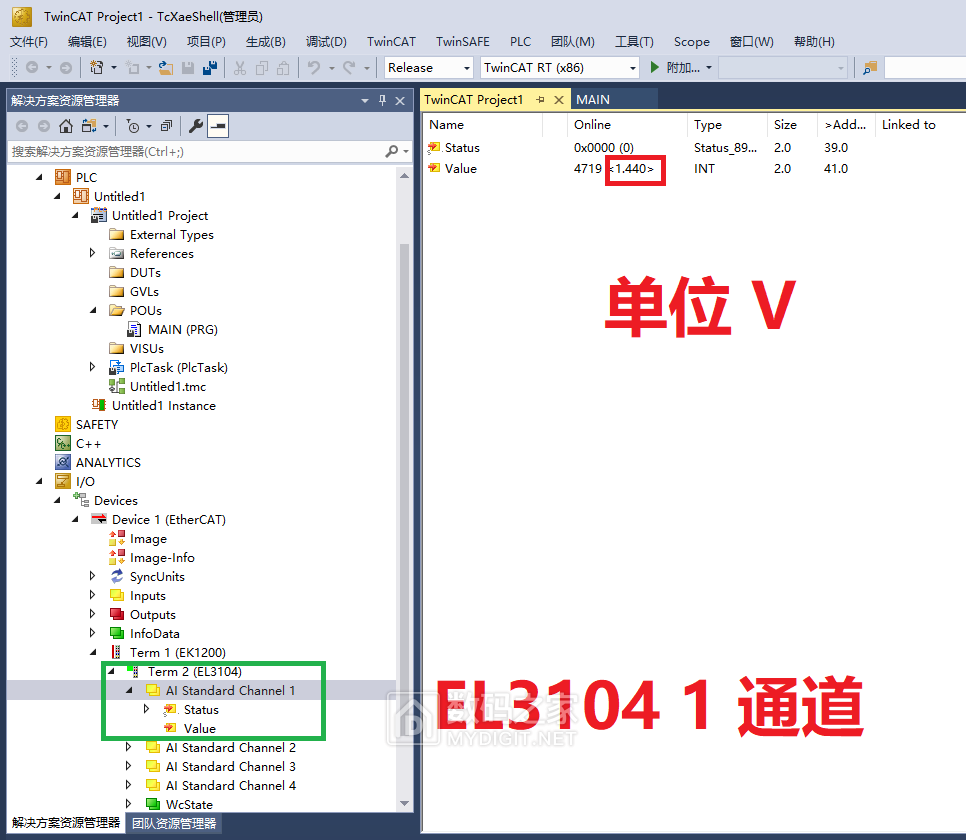Open the TwinCAT RT (x86) platform dropdown

point(633,68)
